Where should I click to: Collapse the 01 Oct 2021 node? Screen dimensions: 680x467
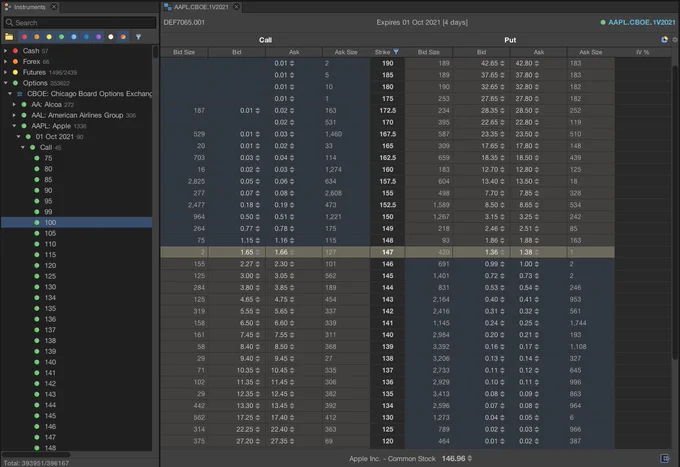click(x=19, y=137)
